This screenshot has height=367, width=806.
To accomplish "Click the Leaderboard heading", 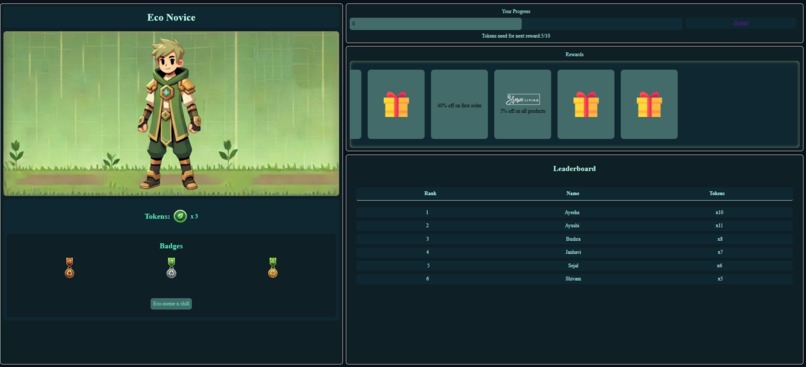I will 574,169.
